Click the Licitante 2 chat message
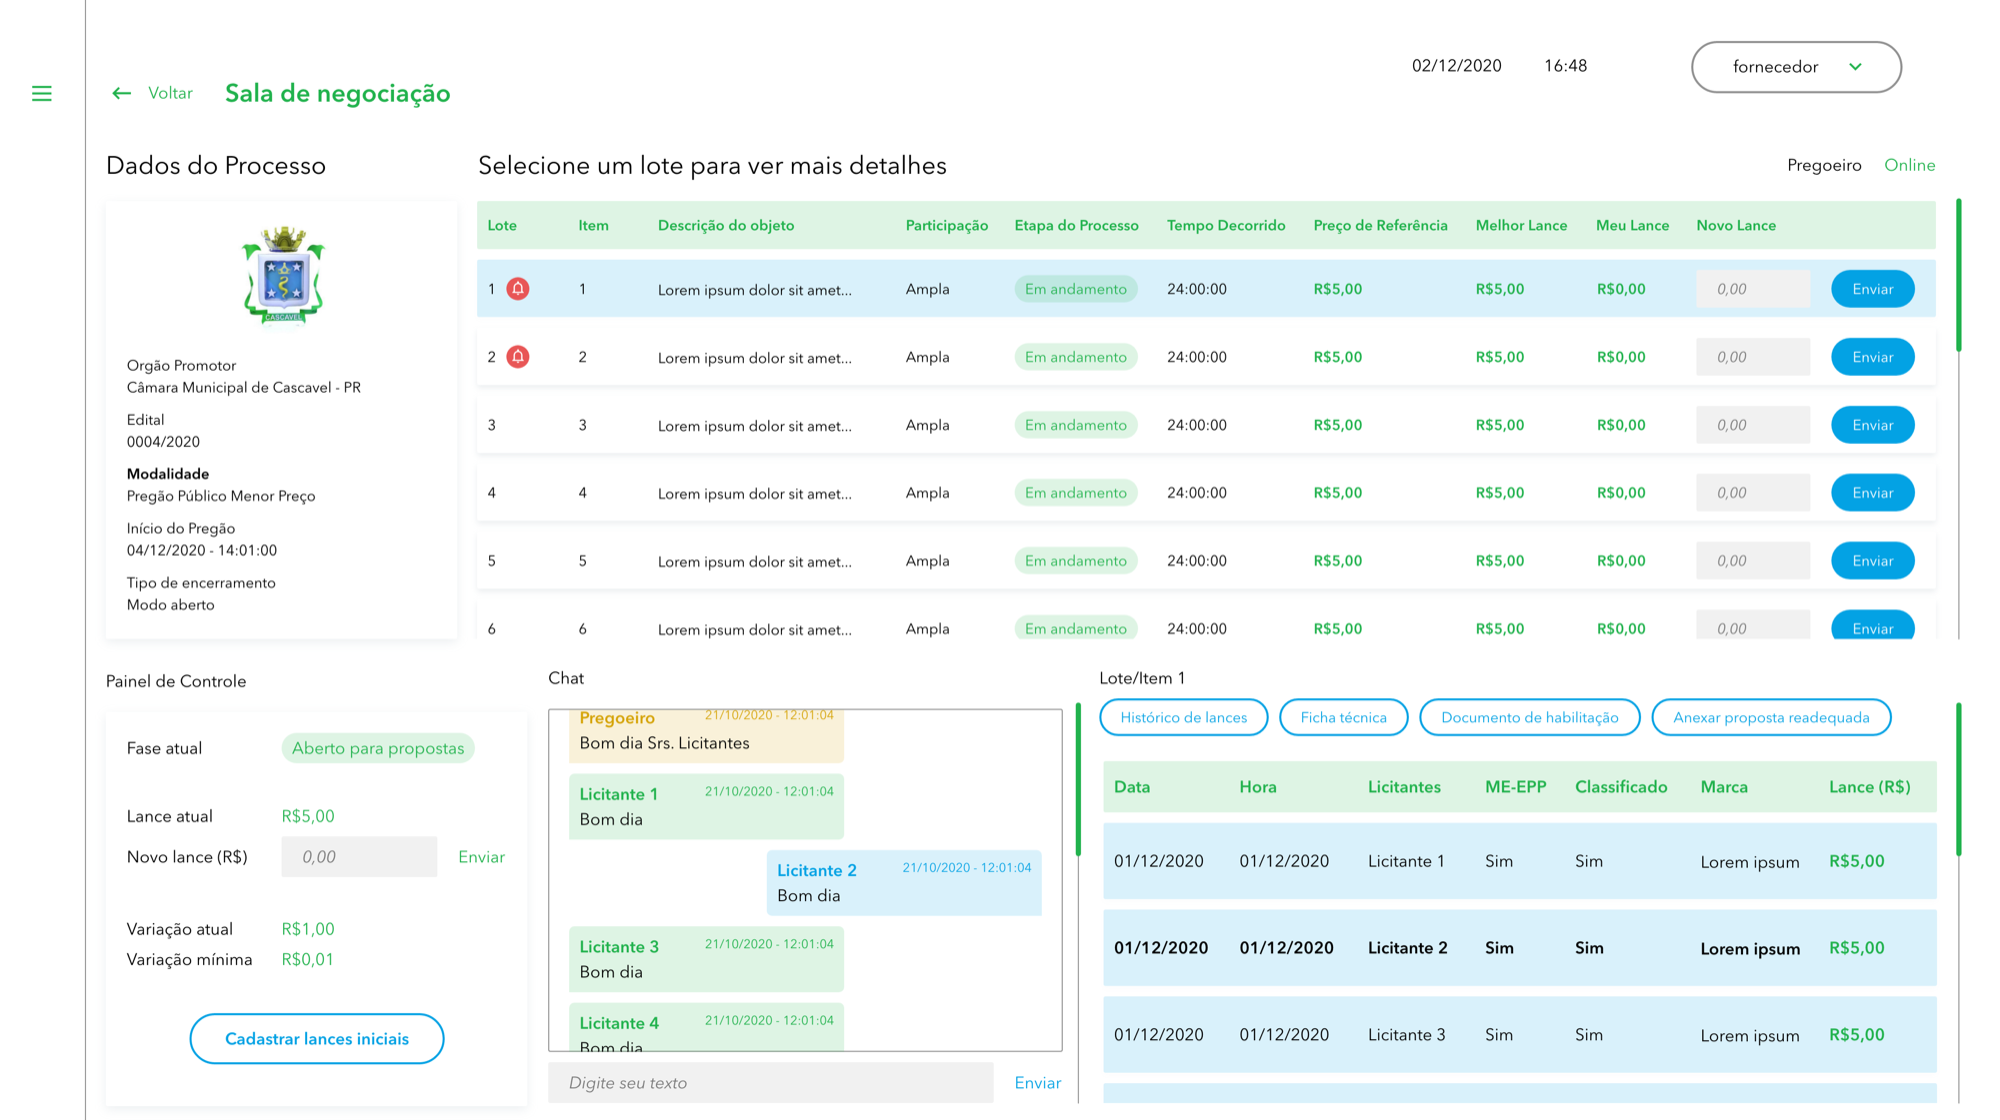The image size is (2000, 1120). [904, 883]
